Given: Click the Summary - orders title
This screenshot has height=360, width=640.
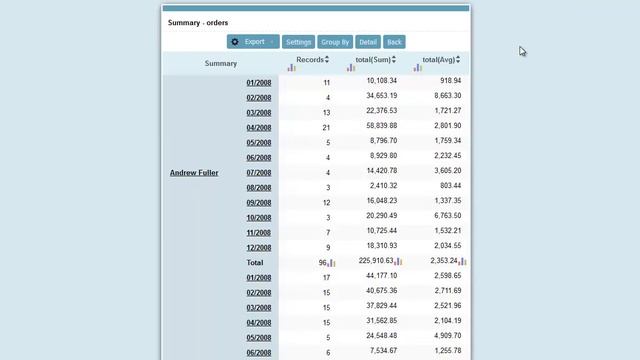Looking at the screenshot, I should [x=198, y=23].
